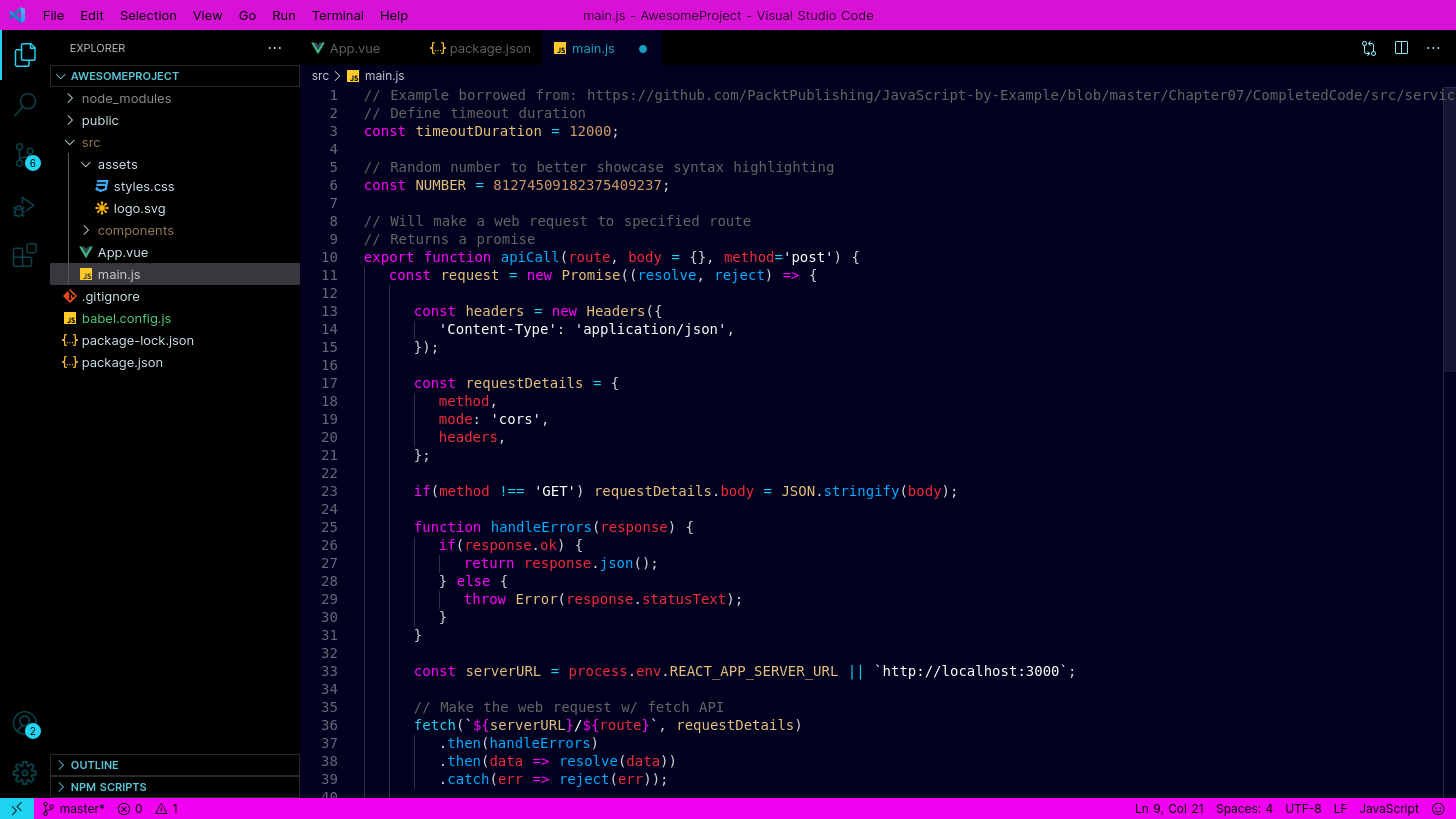Viewport: 1456px width, 819px height.
Task: Open the Accounts menu icon
Action: [25, 724]
